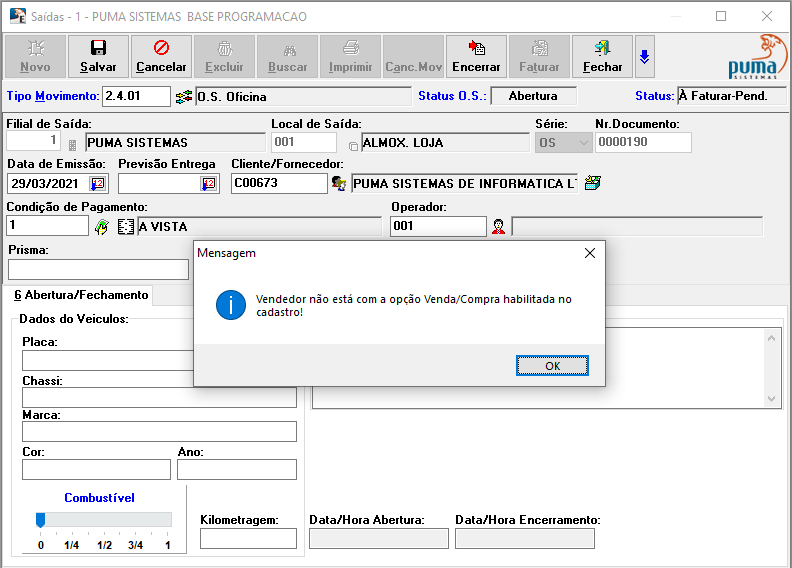Click the Kilometragem input field
This screenshot has width=792, height=568.
click(248, 539)
